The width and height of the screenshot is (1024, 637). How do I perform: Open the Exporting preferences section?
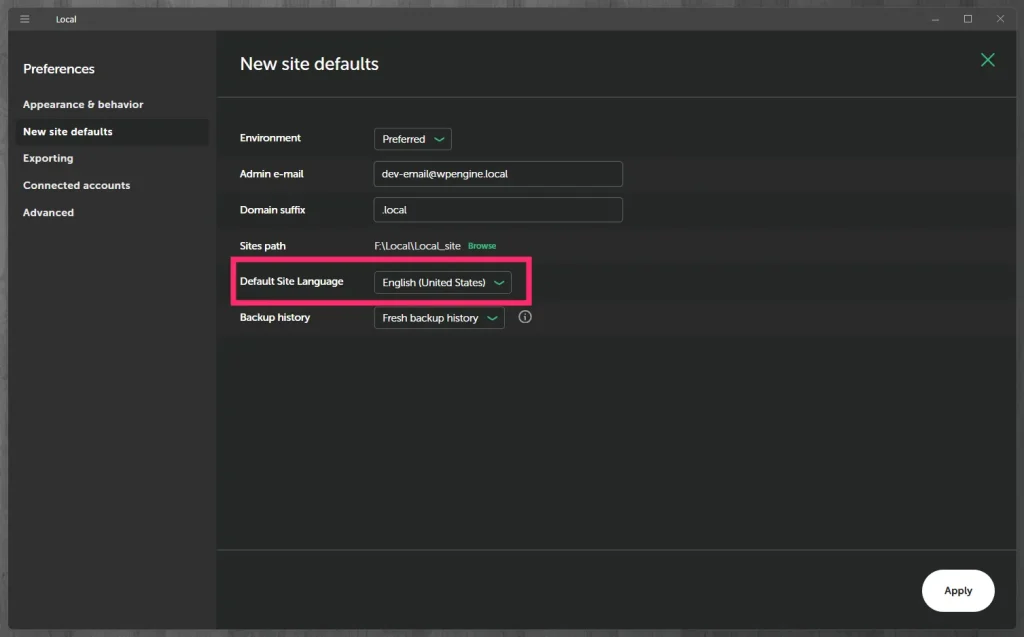pos(48,158)
